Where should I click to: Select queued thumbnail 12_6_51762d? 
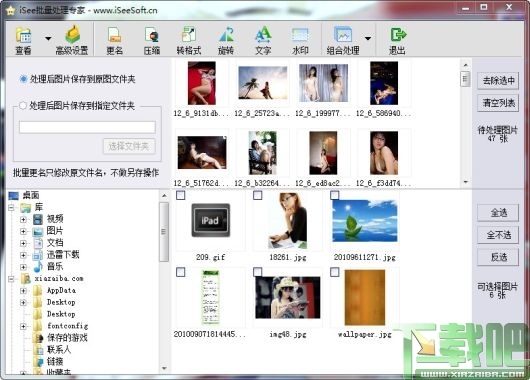tap(202, 153)
